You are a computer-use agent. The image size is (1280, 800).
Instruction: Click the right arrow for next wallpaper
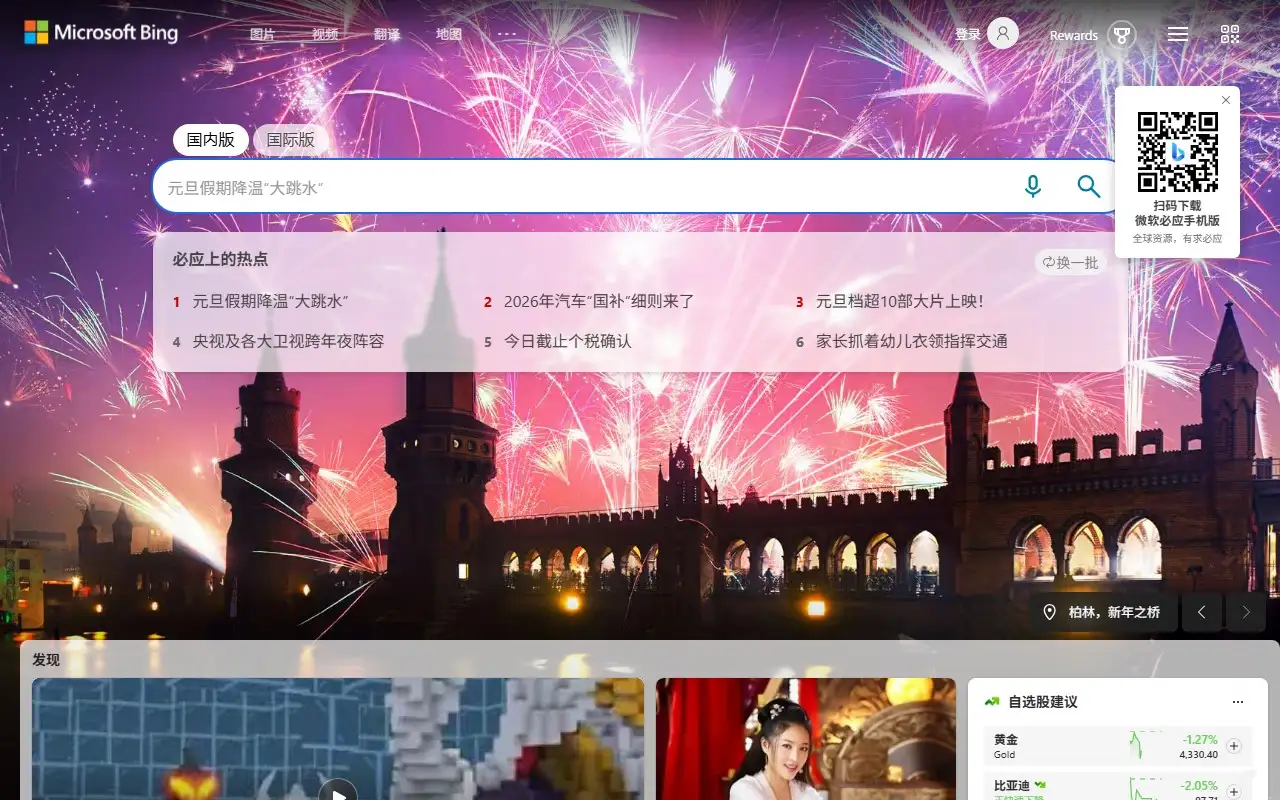tap(1245, 612)
